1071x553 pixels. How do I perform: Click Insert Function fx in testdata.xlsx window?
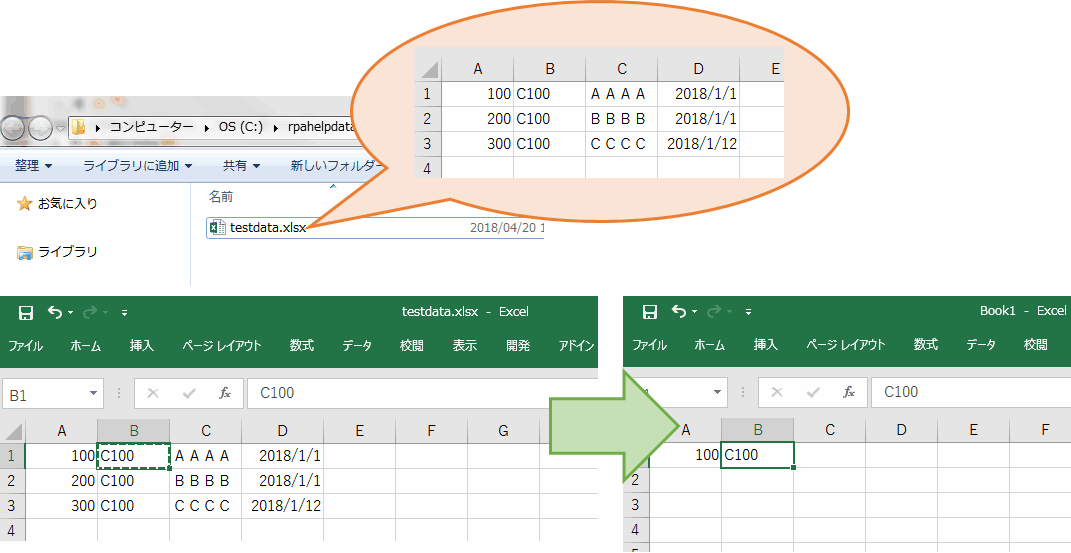(x=225, y=393)
